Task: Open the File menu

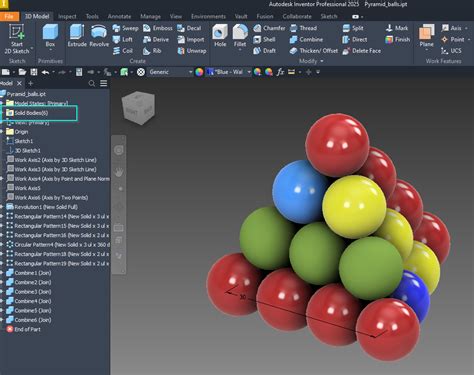Action: 9,16
